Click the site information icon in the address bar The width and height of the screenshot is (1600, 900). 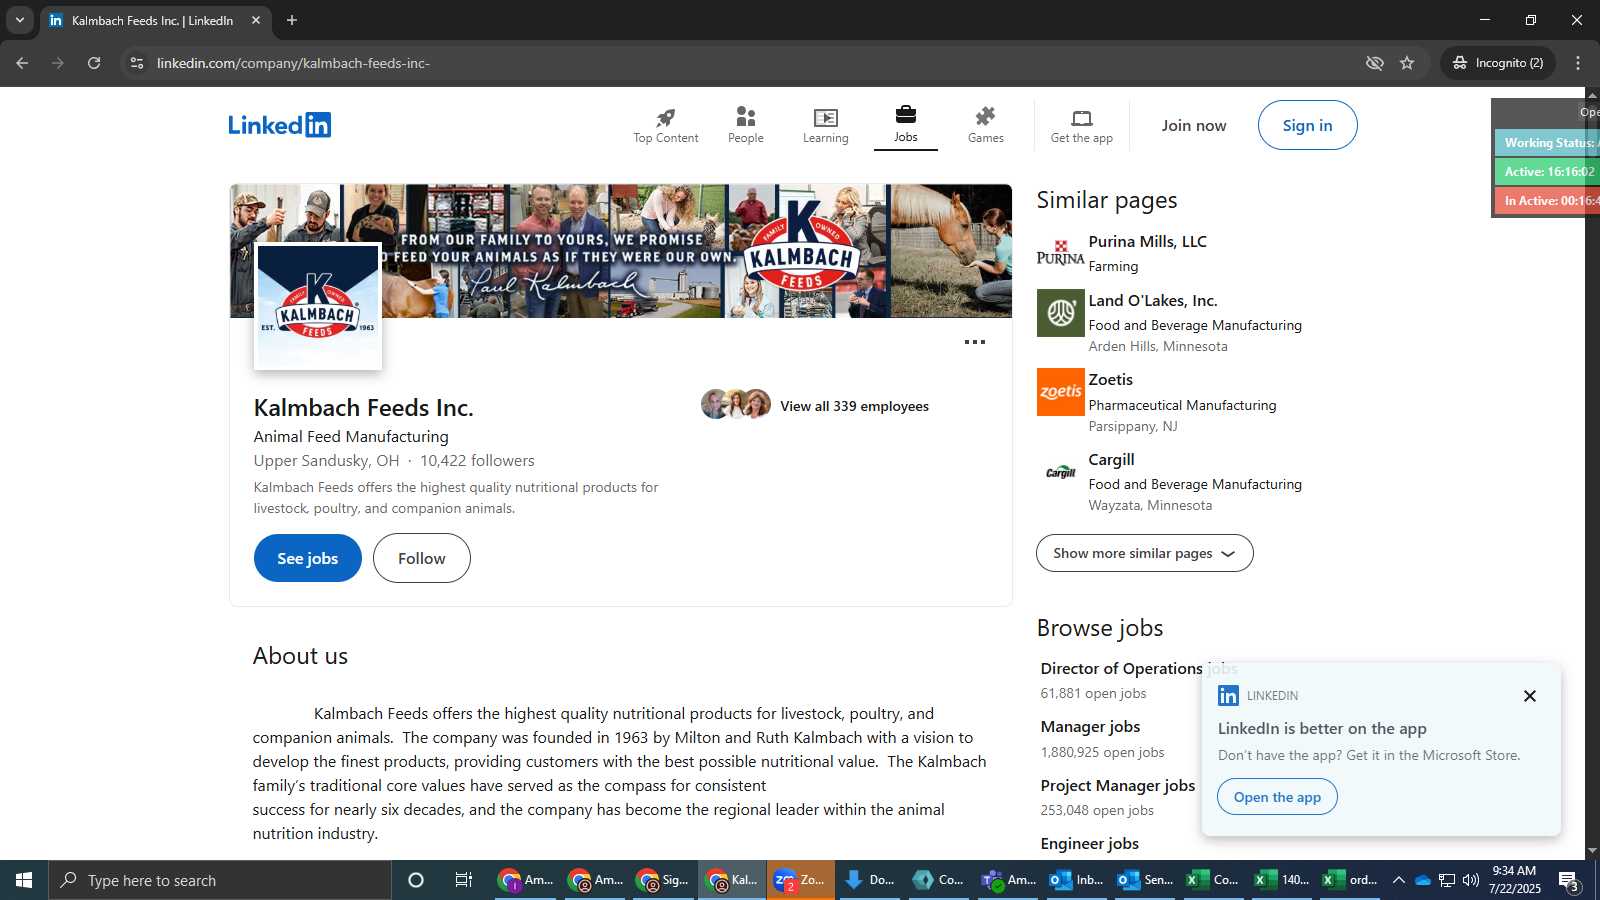(137, 63)
